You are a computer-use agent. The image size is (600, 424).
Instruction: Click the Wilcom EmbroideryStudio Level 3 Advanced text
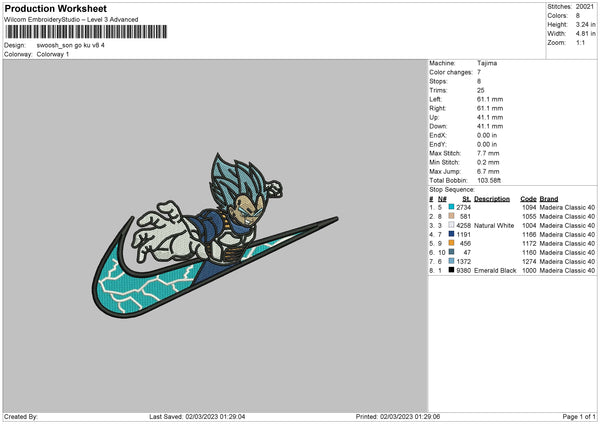pos(71,20)
